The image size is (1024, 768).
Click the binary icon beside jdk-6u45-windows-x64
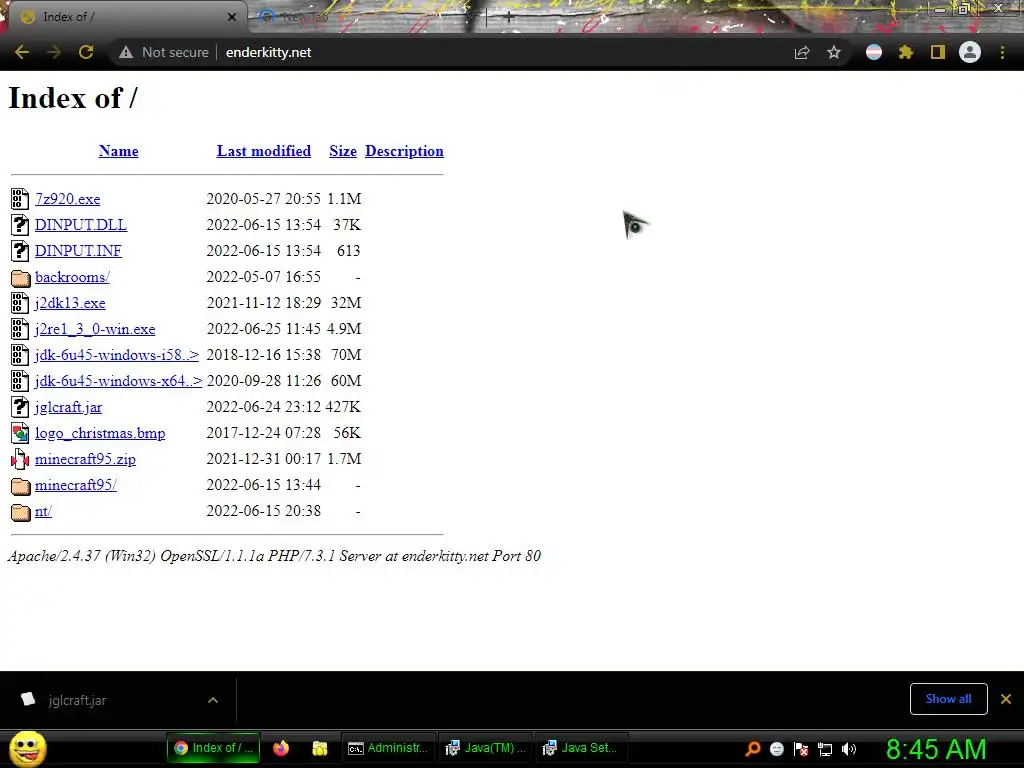pyautogui.click(x=20, y=381)
